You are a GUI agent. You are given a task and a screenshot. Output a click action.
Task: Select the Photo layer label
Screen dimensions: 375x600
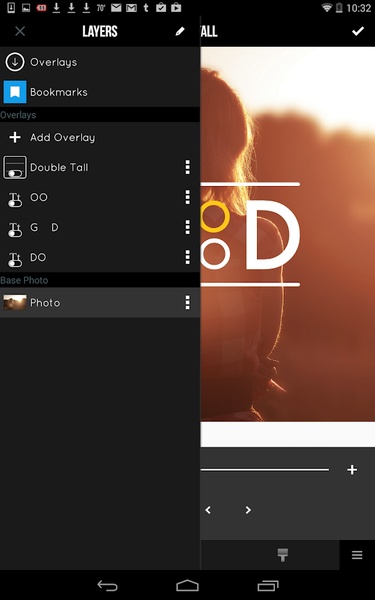tap(45, 302)
